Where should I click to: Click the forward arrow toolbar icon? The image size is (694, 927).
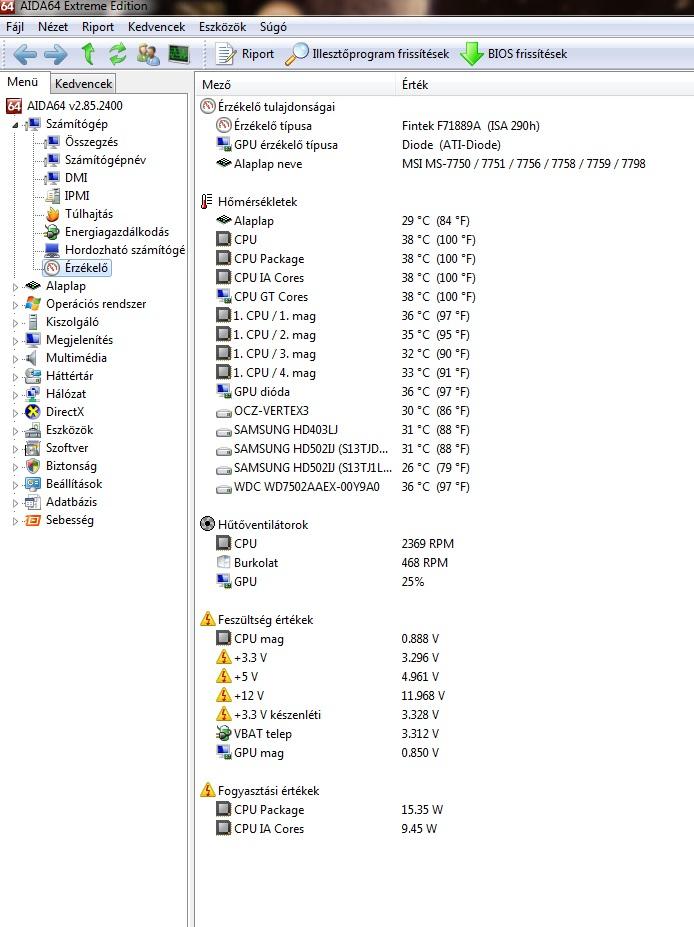[56, 54]
